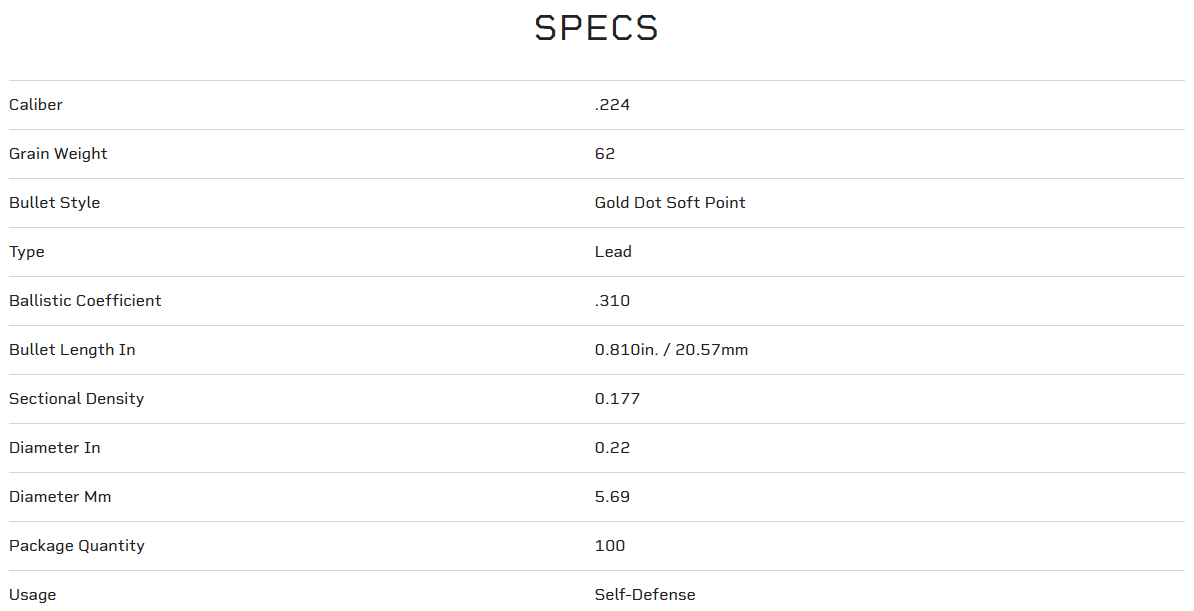Select the .310 ballistic coefficient value
Image resolution: width=1194 pixels, height=611 pixels.
[x=612, y=301]
